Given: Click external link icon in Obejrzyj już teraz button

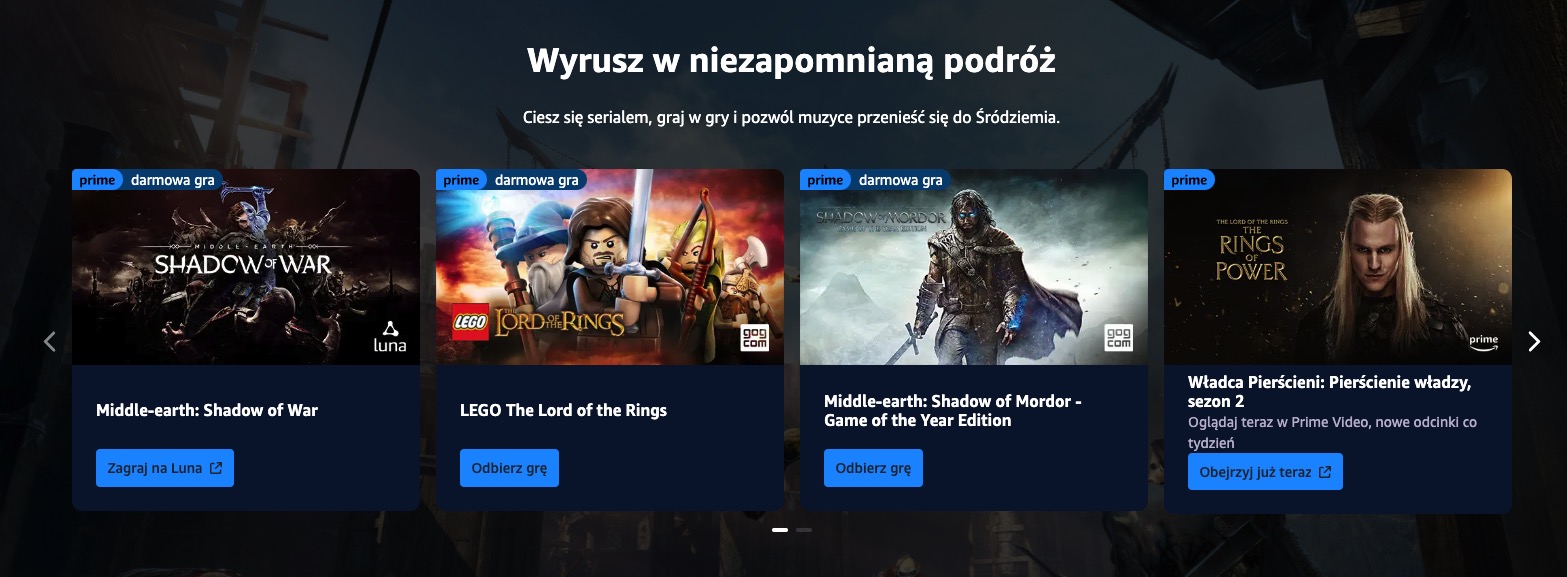Looking at the screenshot, I should [x=1325, y=472].
